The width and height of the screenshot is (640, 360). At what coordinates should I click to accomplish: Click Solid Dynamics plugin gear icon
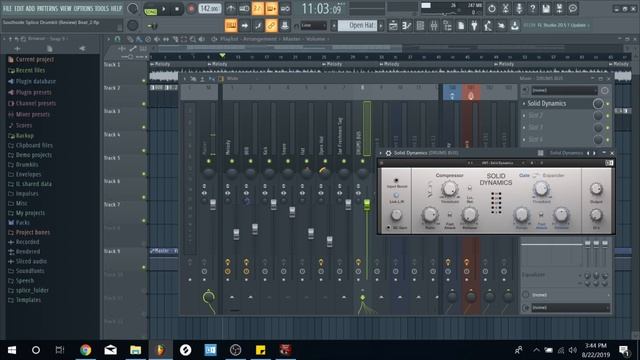tap(388, 153)
